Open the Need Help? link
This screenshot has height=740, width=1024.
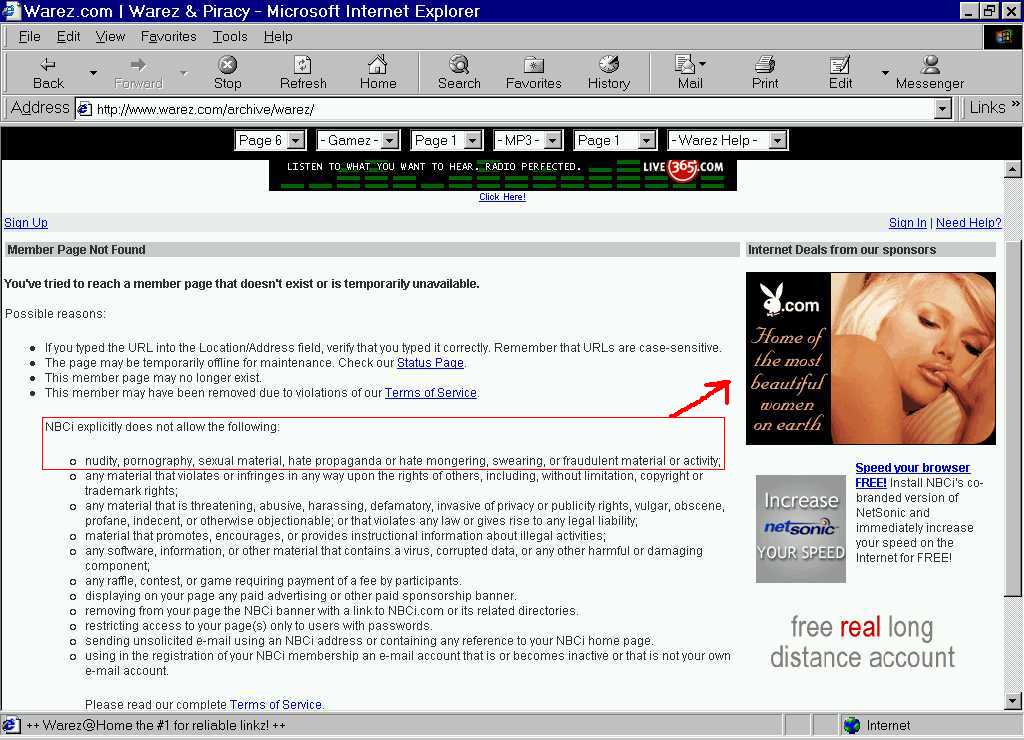[x=968, y=223]
